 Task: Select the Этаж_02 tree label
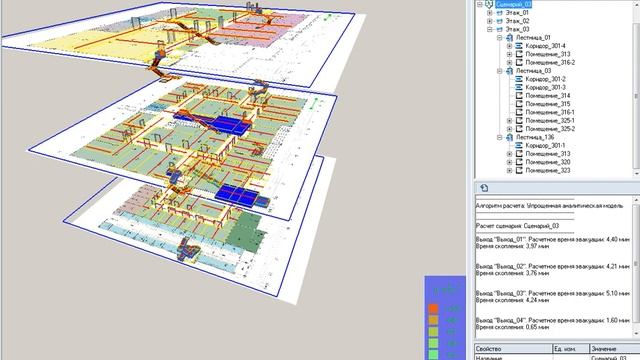click(518, 21)
